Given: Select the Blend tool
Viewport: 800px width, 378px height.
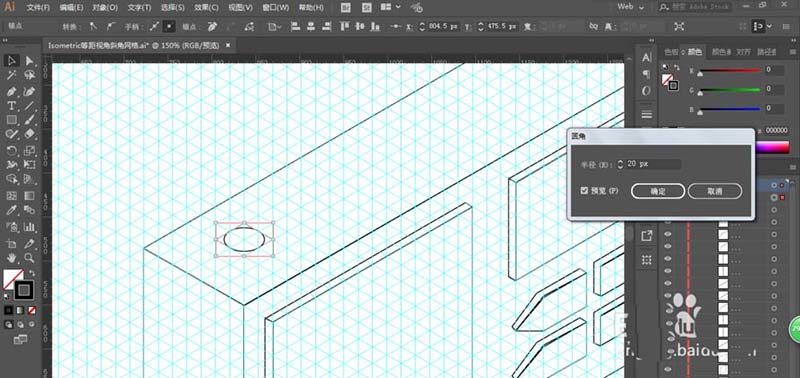Looking at the screenshot, I should (x=30, y=210).
